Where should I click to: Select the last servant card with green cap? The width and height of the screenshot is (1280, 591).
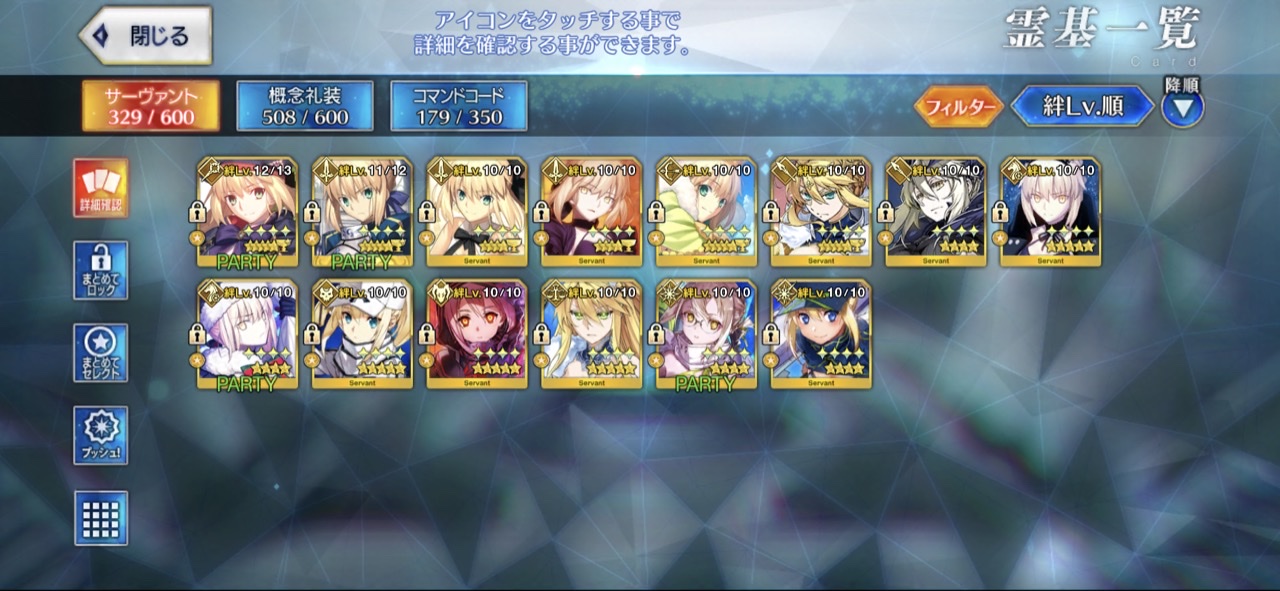(821, 334)
